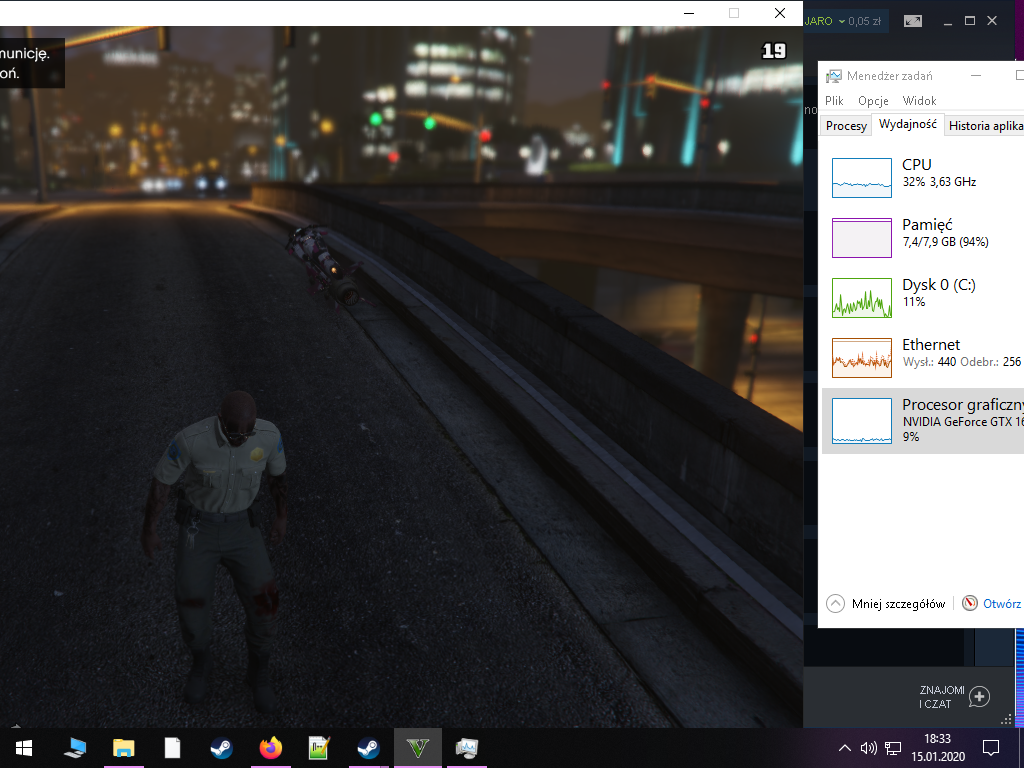
Task: Open the computer icon on the taskbar
Action: [75, 748]
